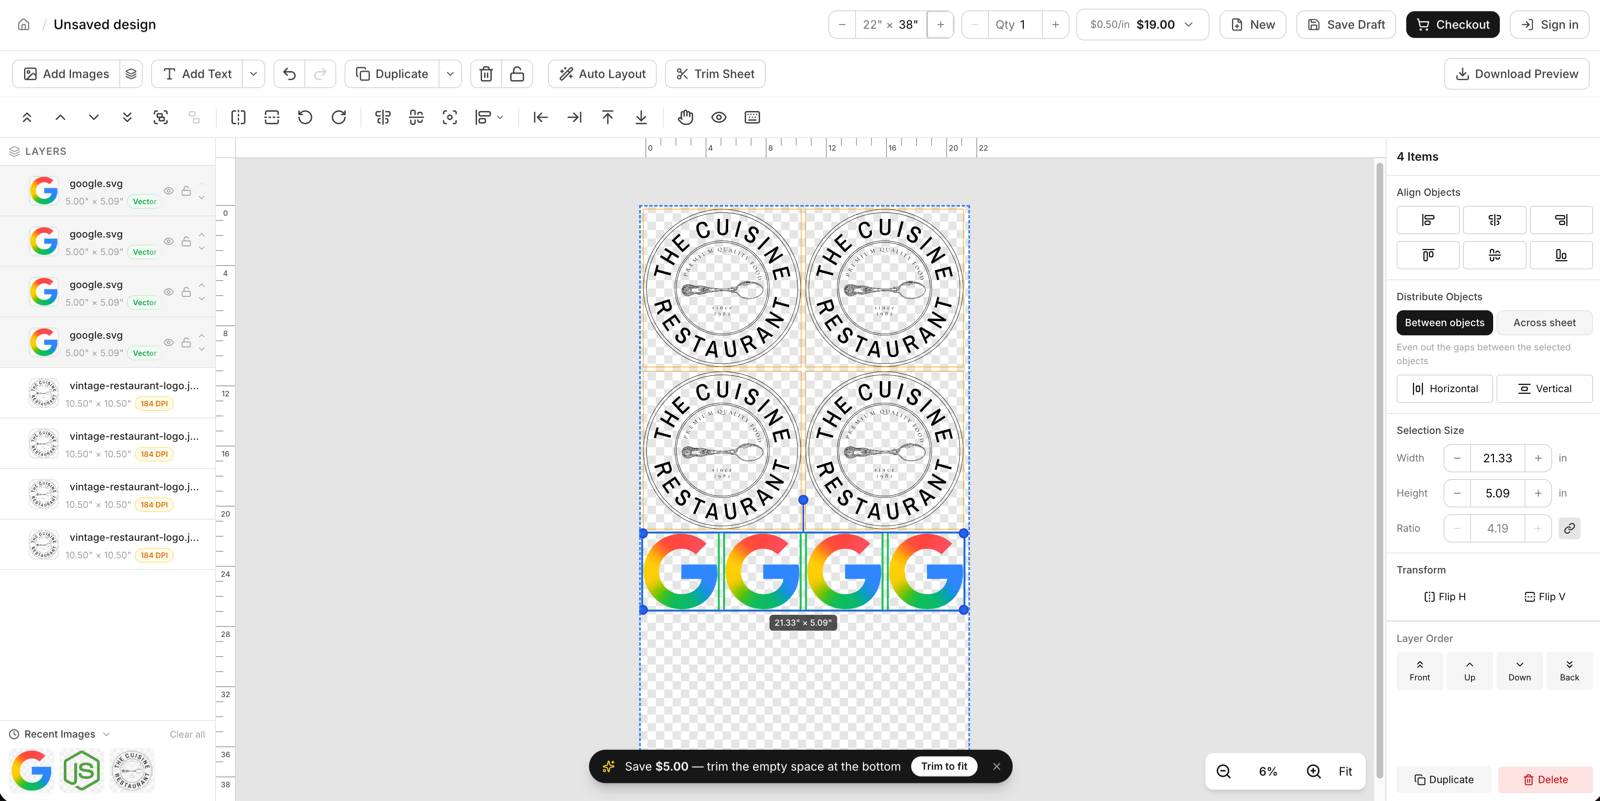The height and width of the screenshot is (801, 1600).
Task: Click Trim to fit in banner
Action: (x=944, y=767)
